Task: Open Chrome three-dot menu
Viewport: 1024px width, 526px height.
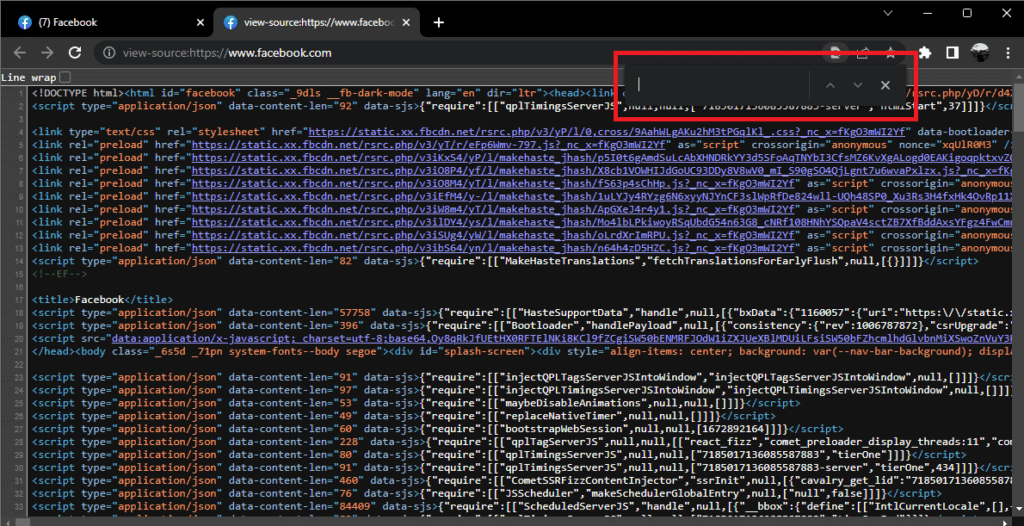Action: [x=1007, y=53]
